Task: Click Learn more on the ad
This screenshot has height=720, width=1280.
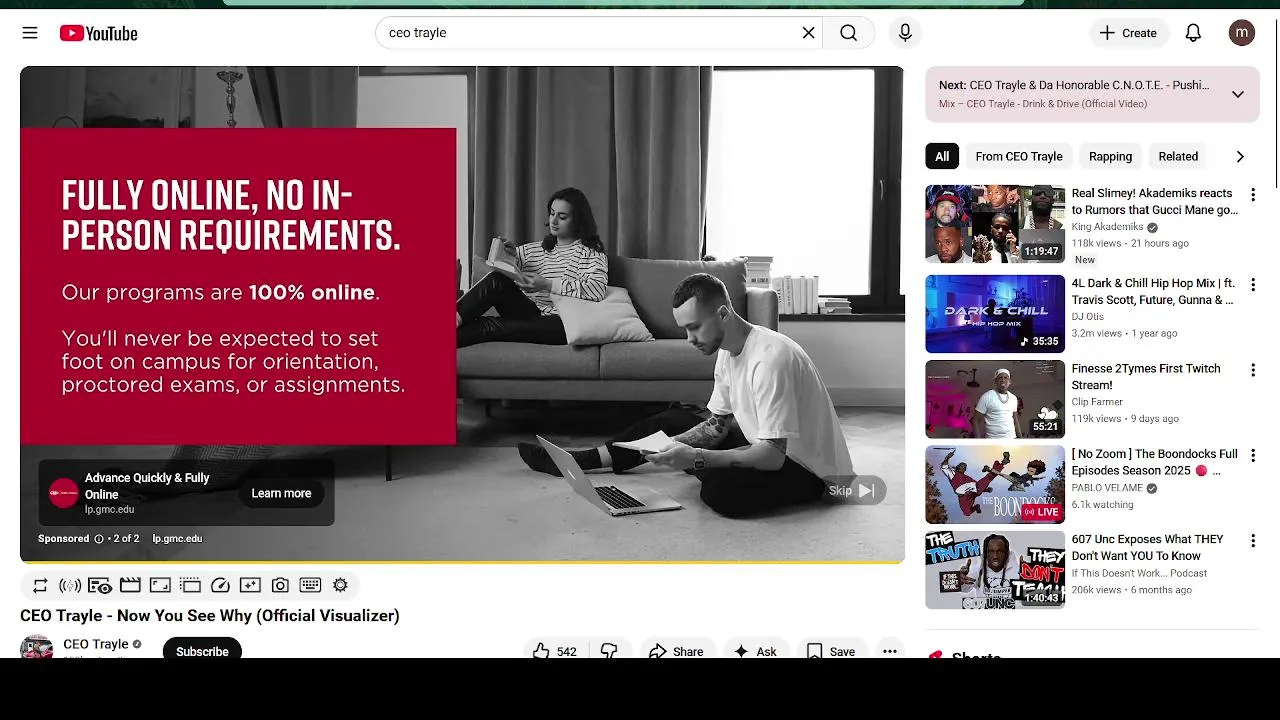Action: click(281, 493)
